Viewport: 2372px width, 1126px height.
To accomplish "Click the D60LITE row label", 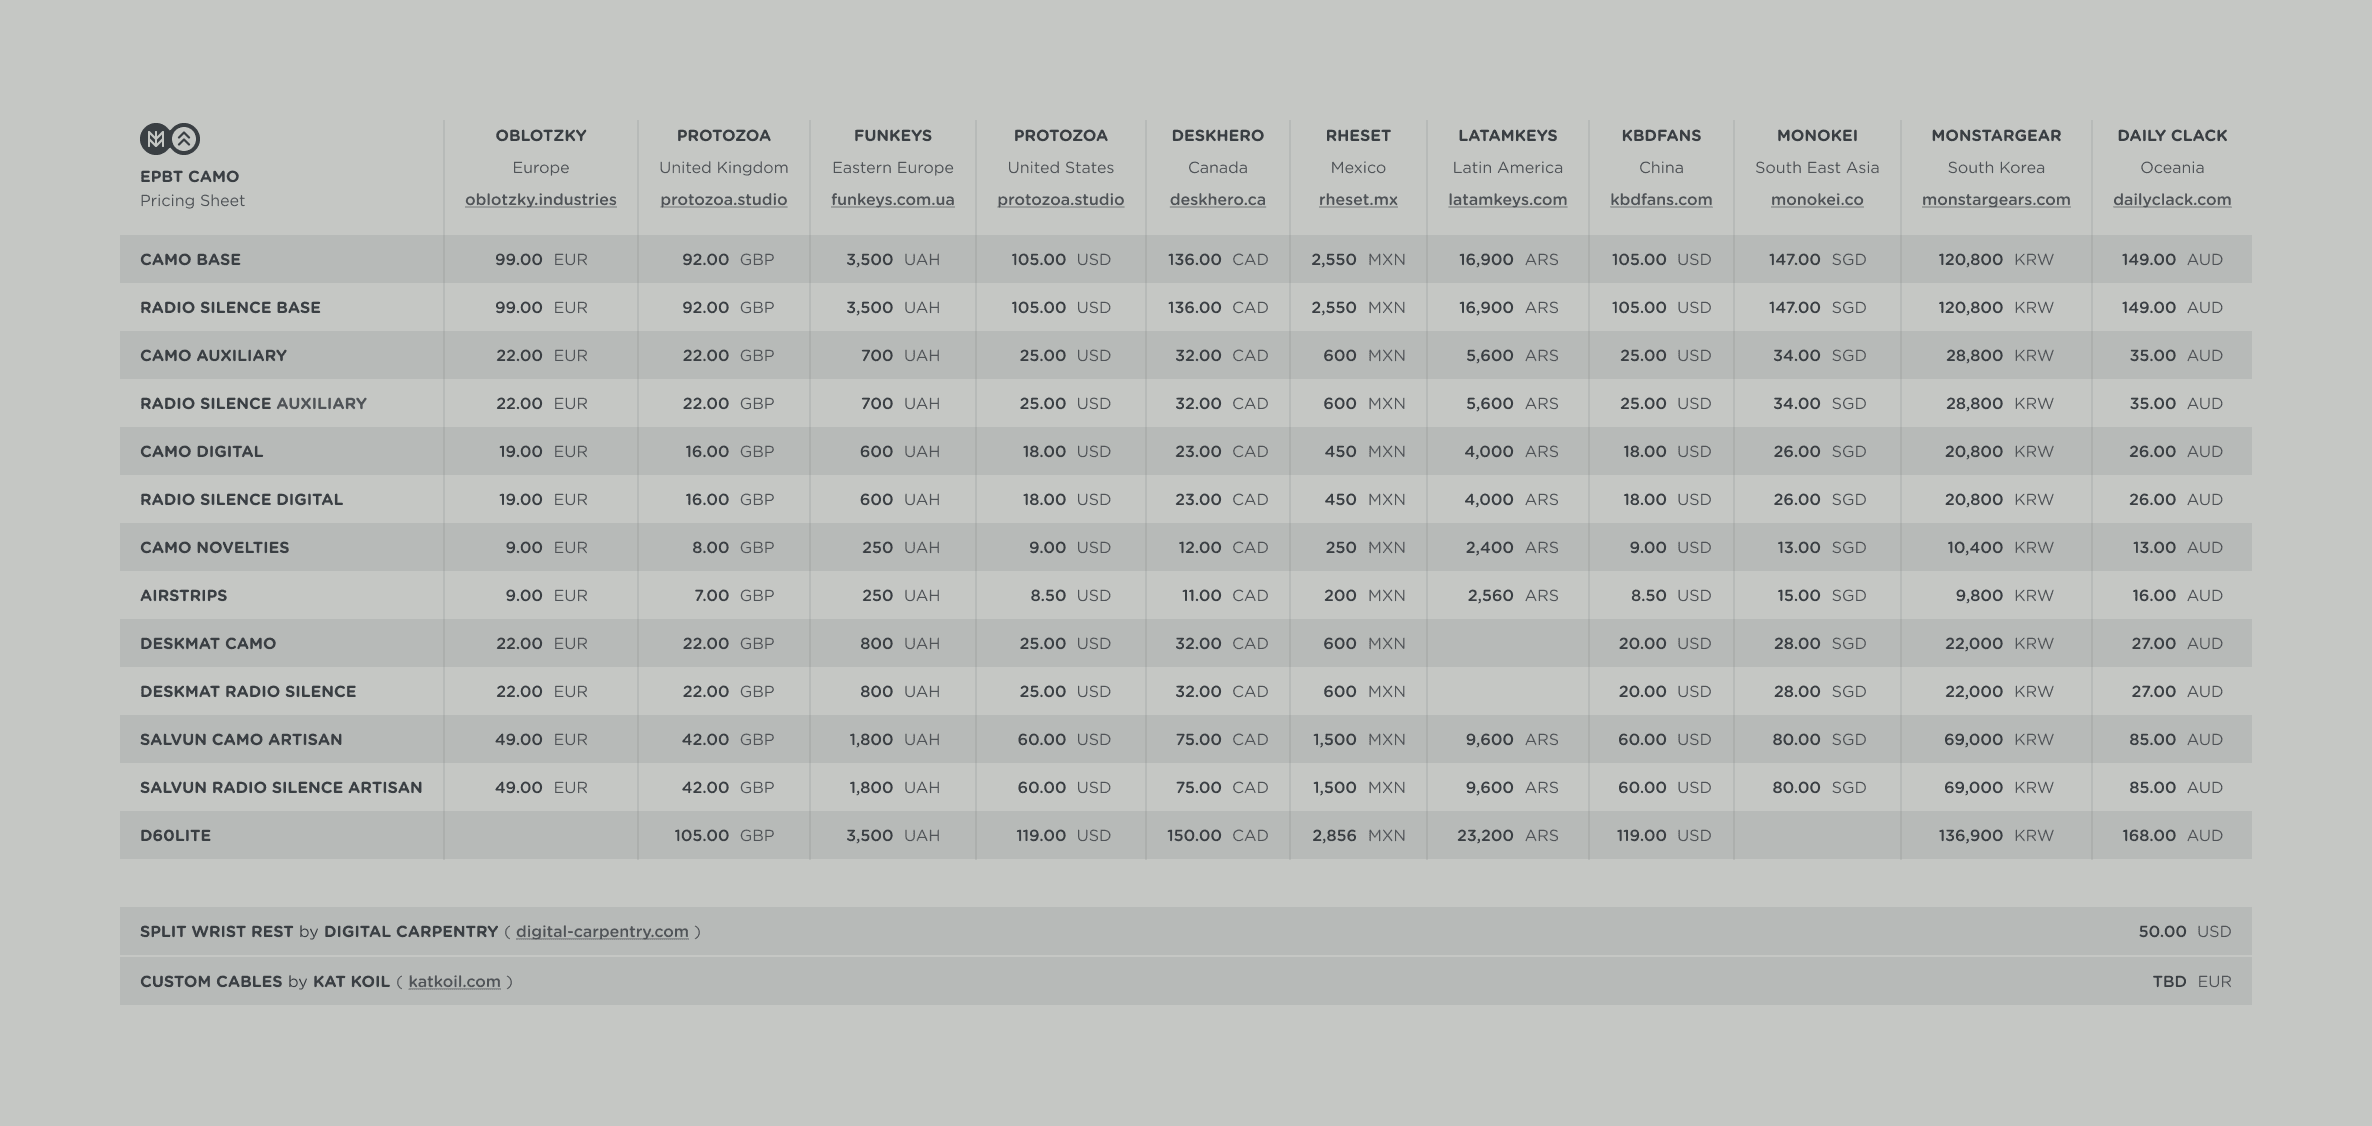I will coord(175,836).
